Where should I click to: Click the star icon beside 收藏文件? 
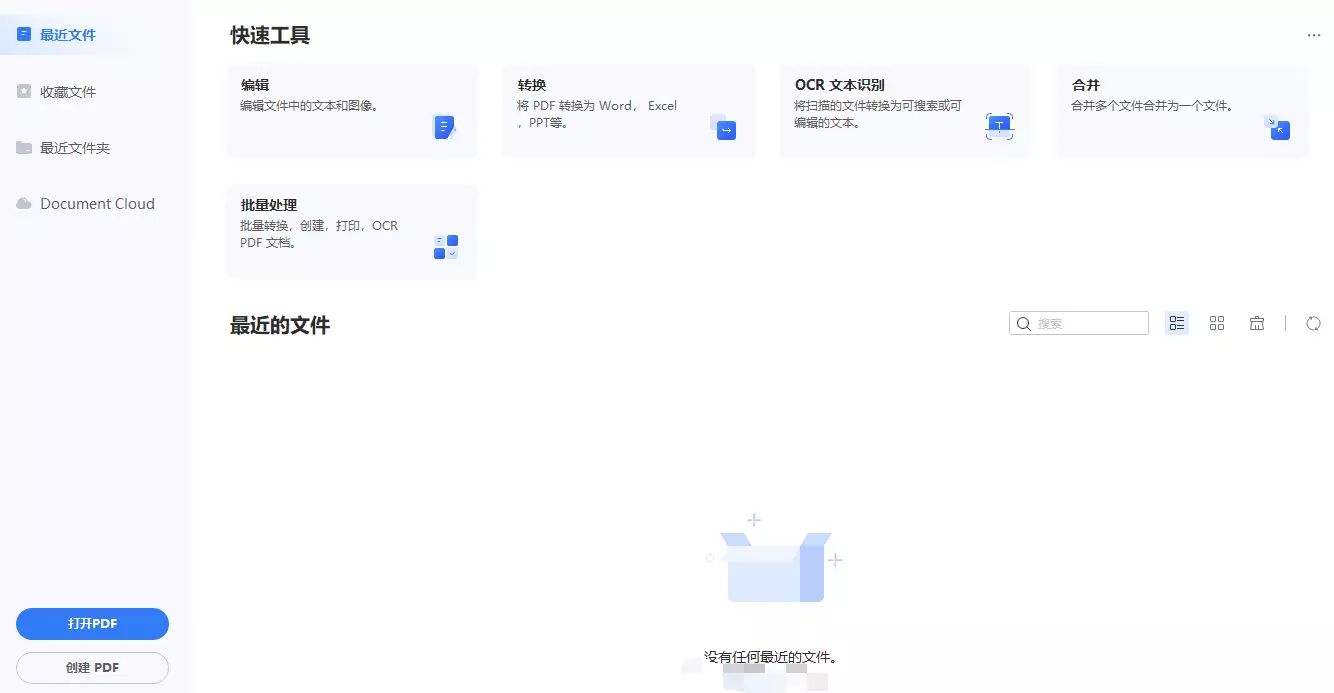(x=22, y=90)
